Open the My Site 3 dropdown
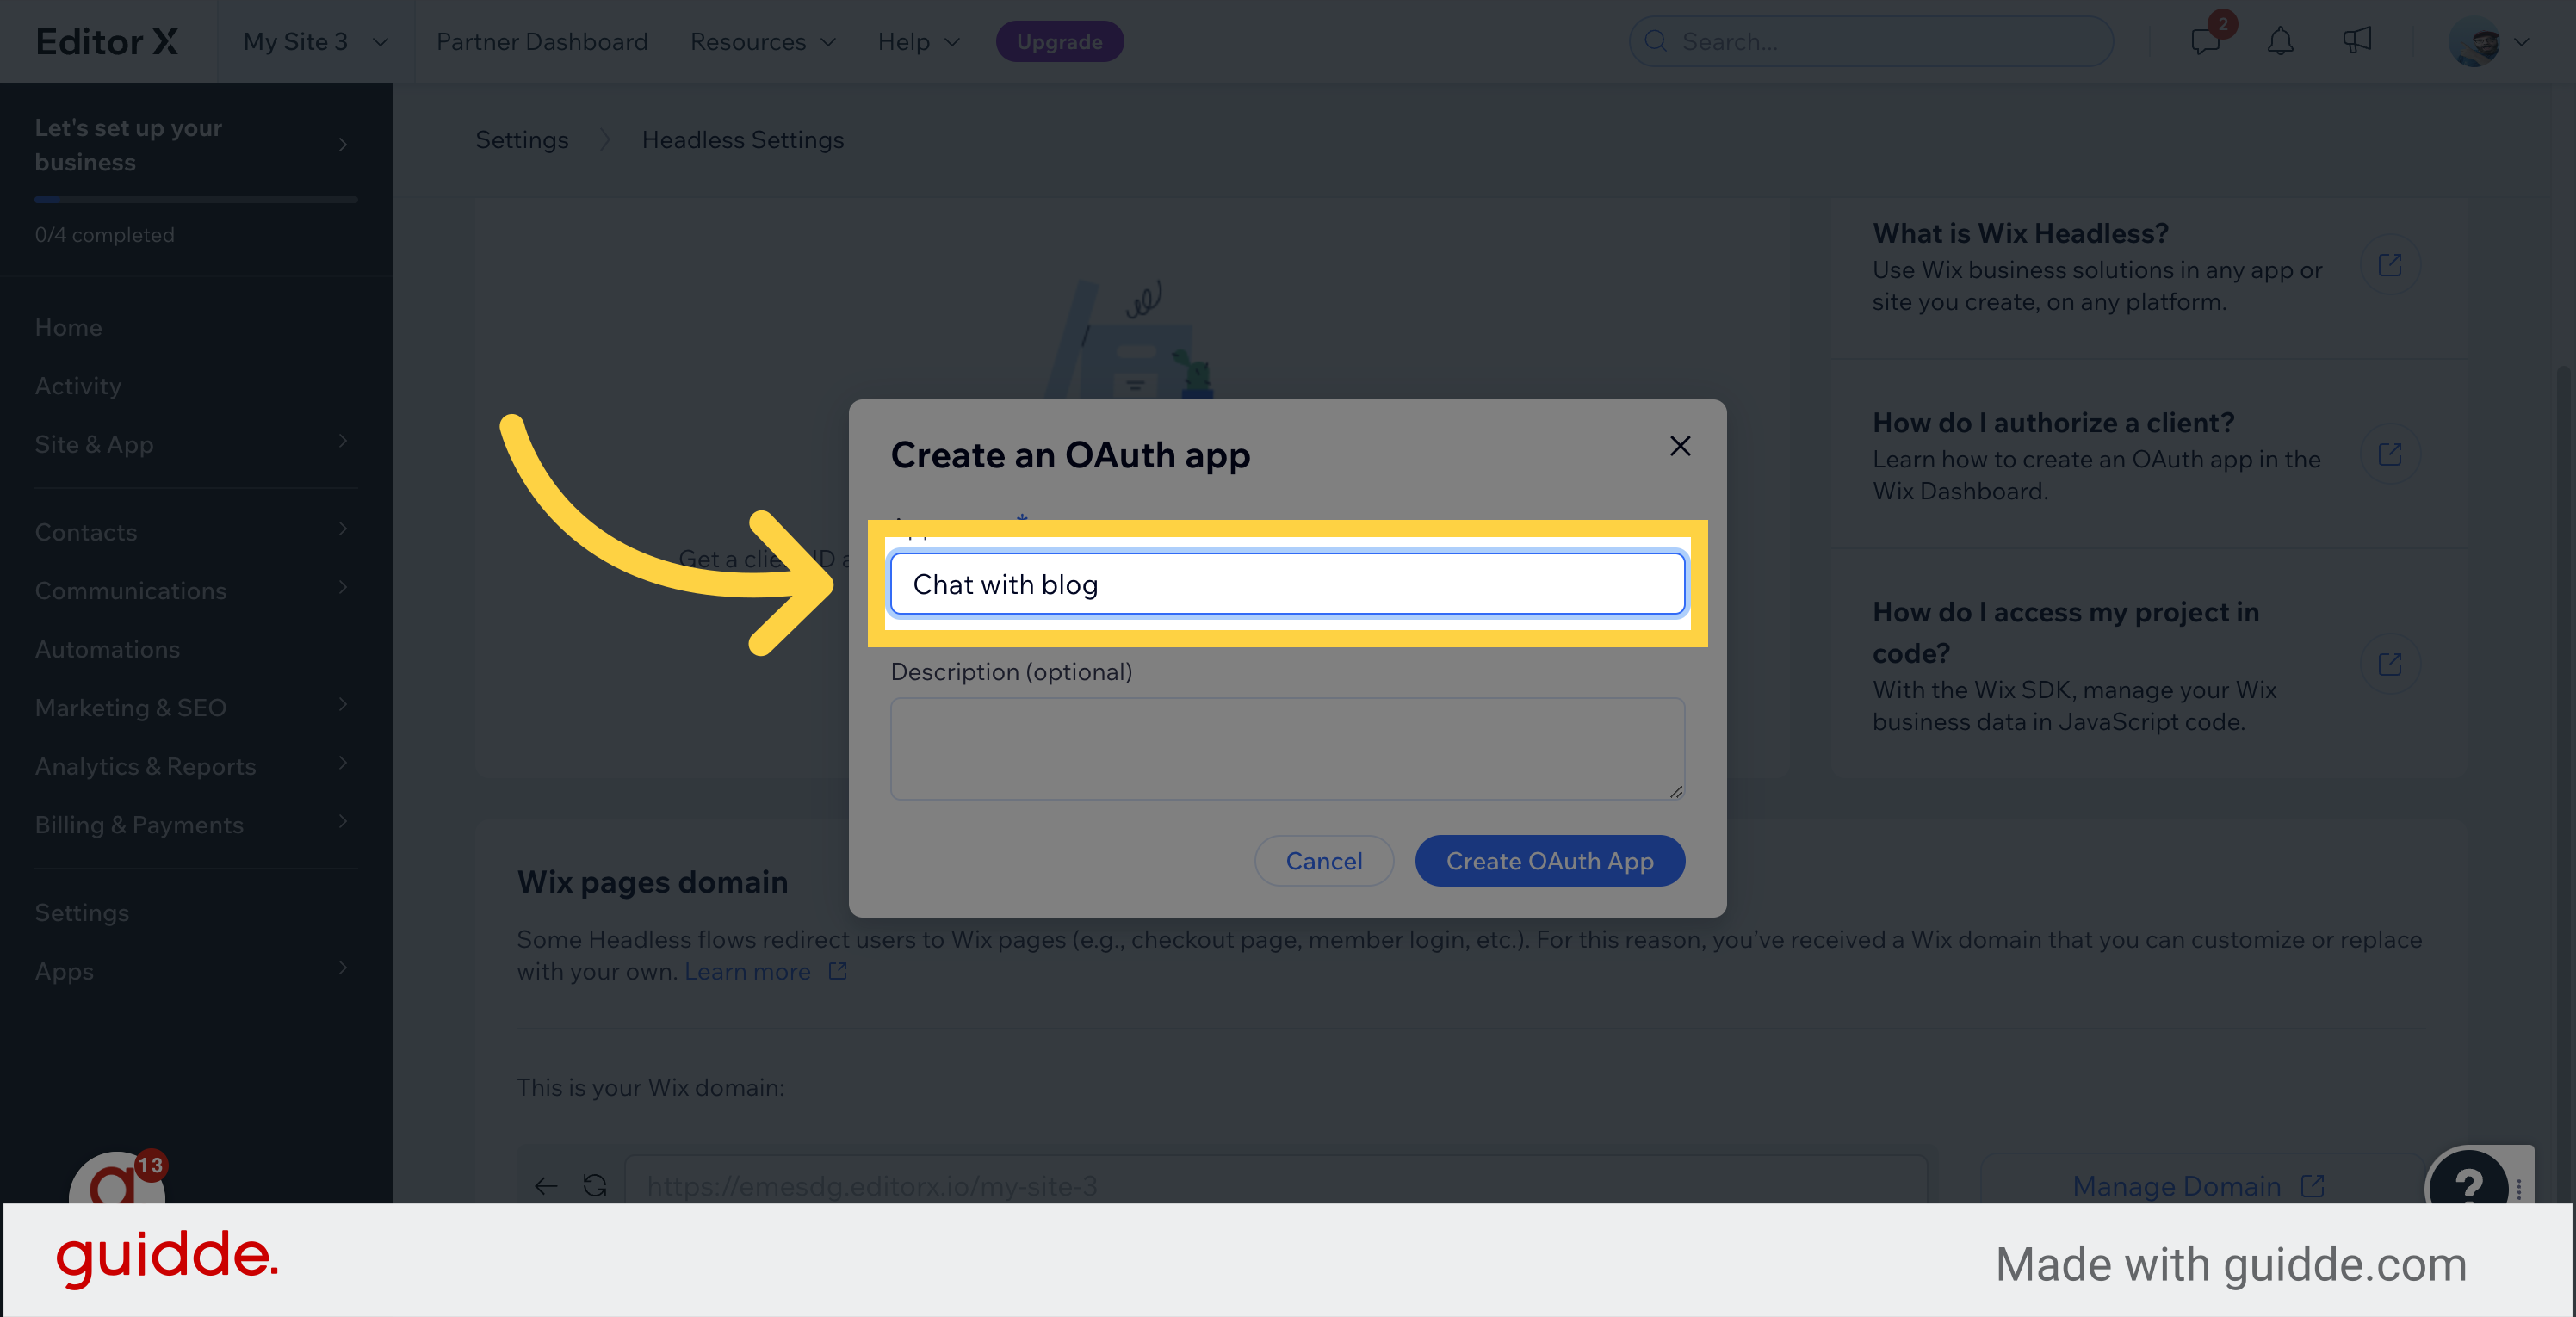Viewport: 2576px width, 1317px height. pos(313,42)
